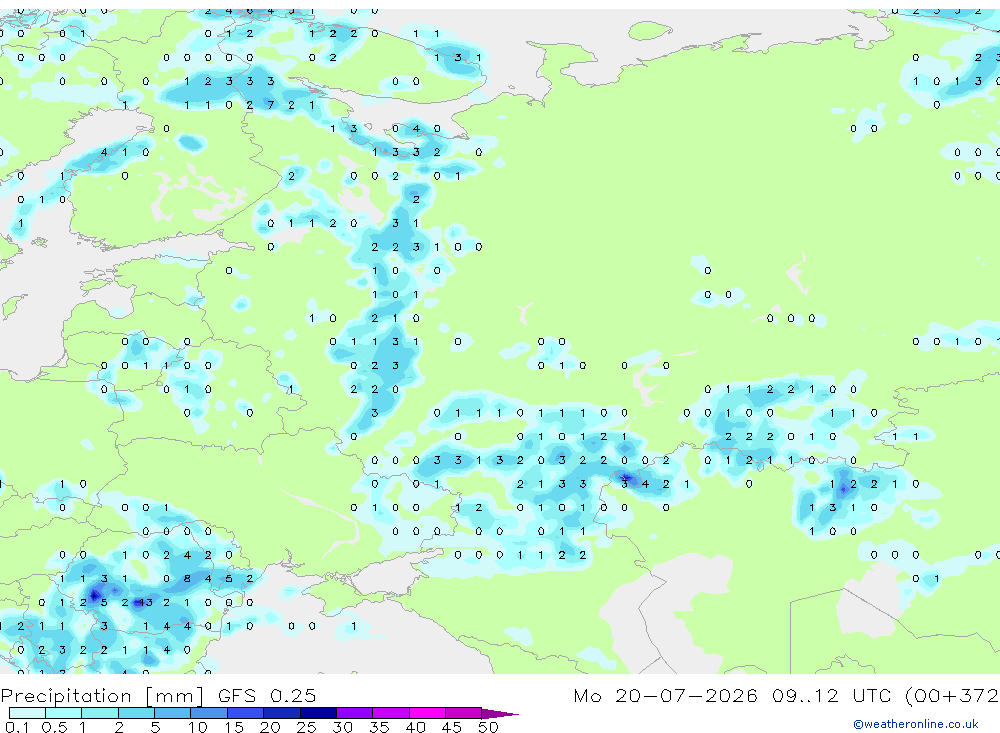Click the 30–35 mm violet legend swatch

tap(355, 713)
